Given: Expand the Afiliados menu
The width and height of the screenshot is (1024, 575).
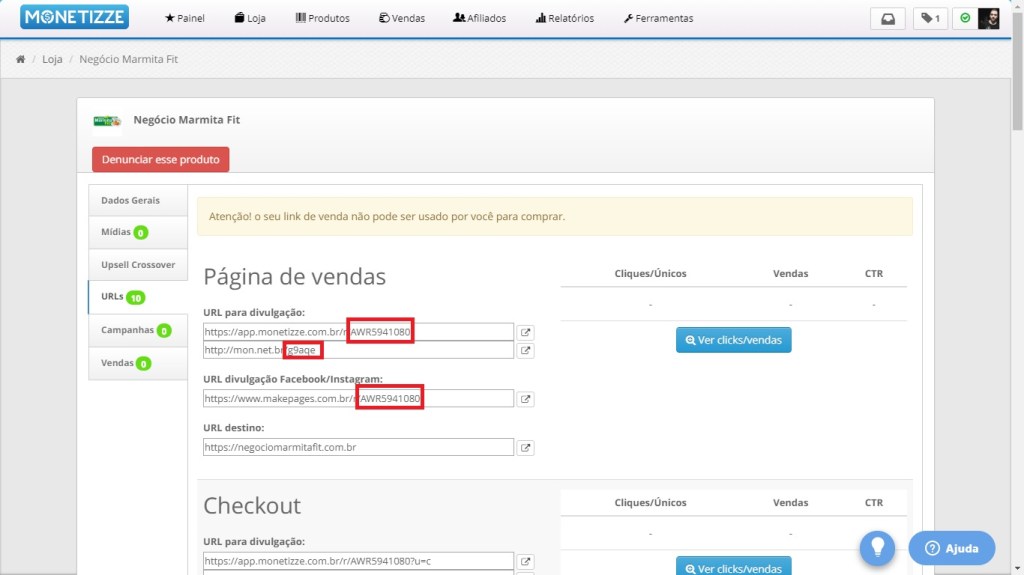Looking at the screenshot, I should coord(479,18).
